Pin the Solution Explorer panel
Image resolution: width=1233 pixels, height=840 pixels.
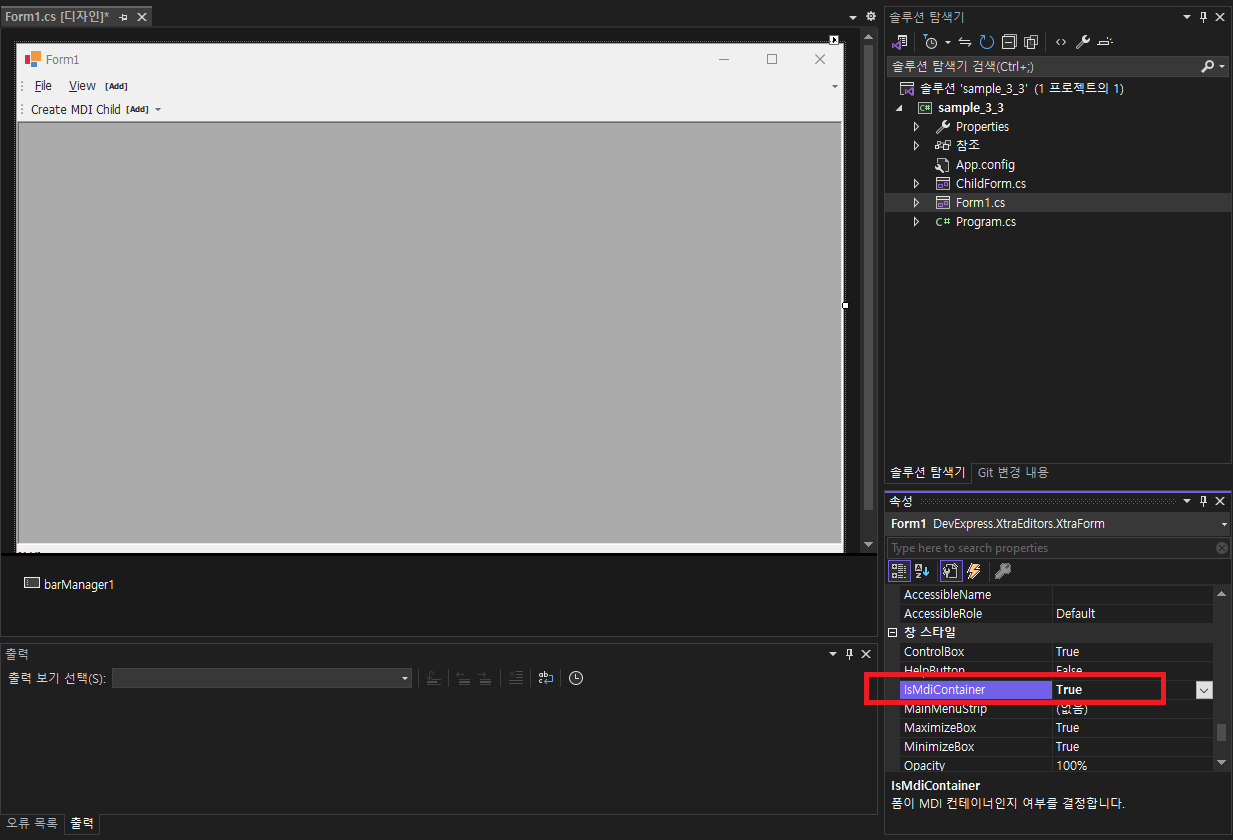pos(1204,17)
